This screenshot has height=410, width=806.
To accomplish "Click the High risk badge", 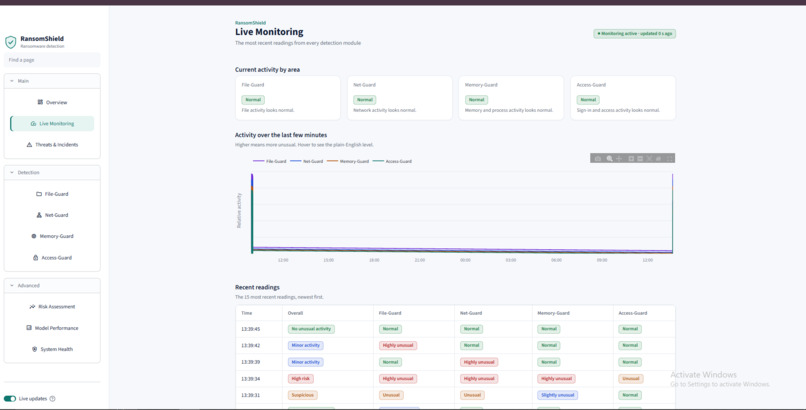I will tap(301, 379).
